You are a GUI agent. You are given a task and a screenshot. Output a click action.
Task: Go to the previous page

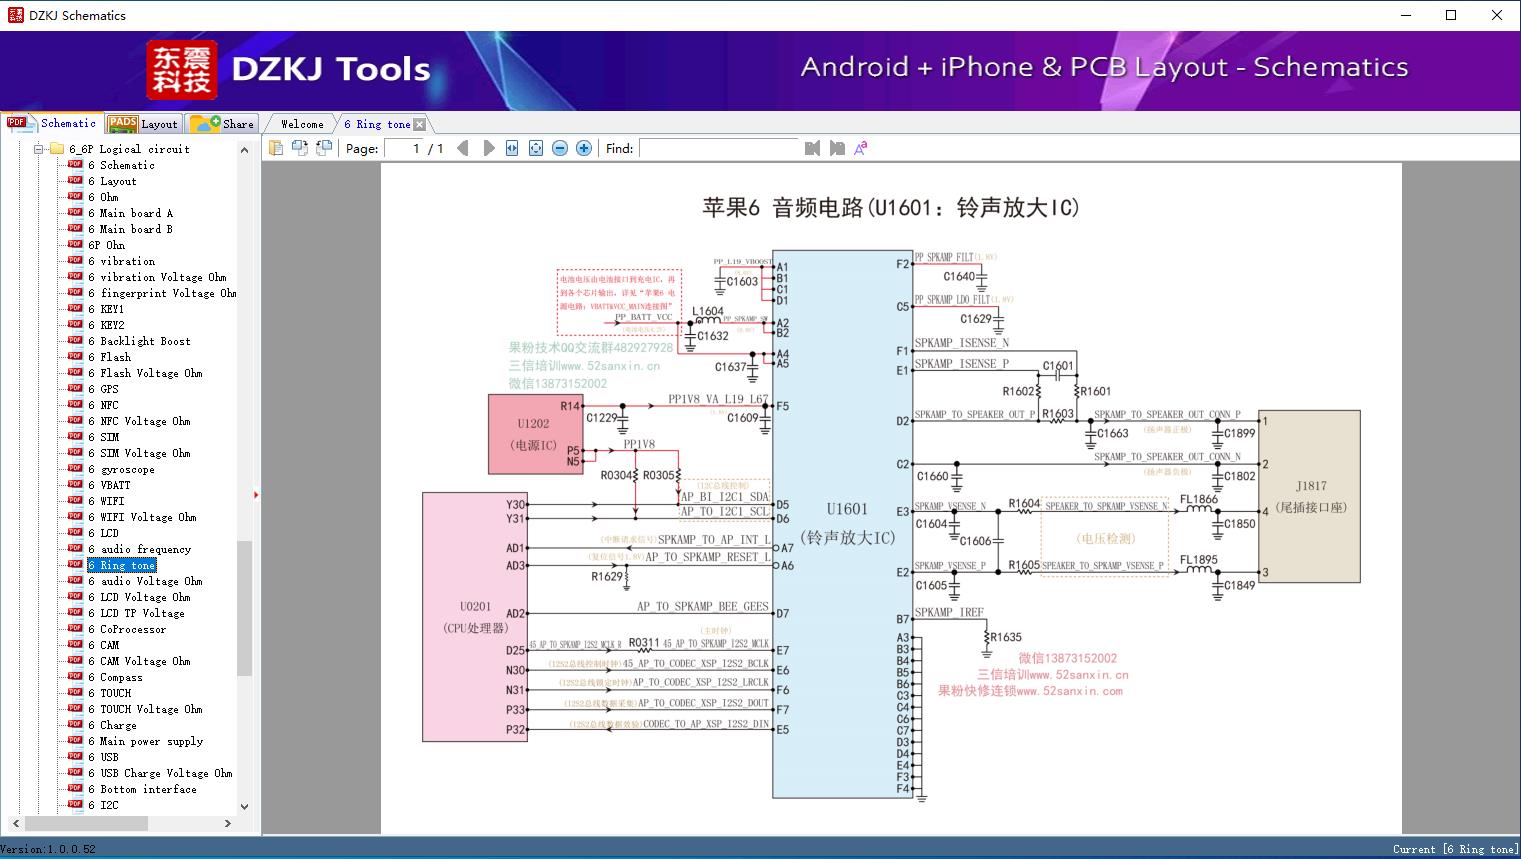coord(463,148)
